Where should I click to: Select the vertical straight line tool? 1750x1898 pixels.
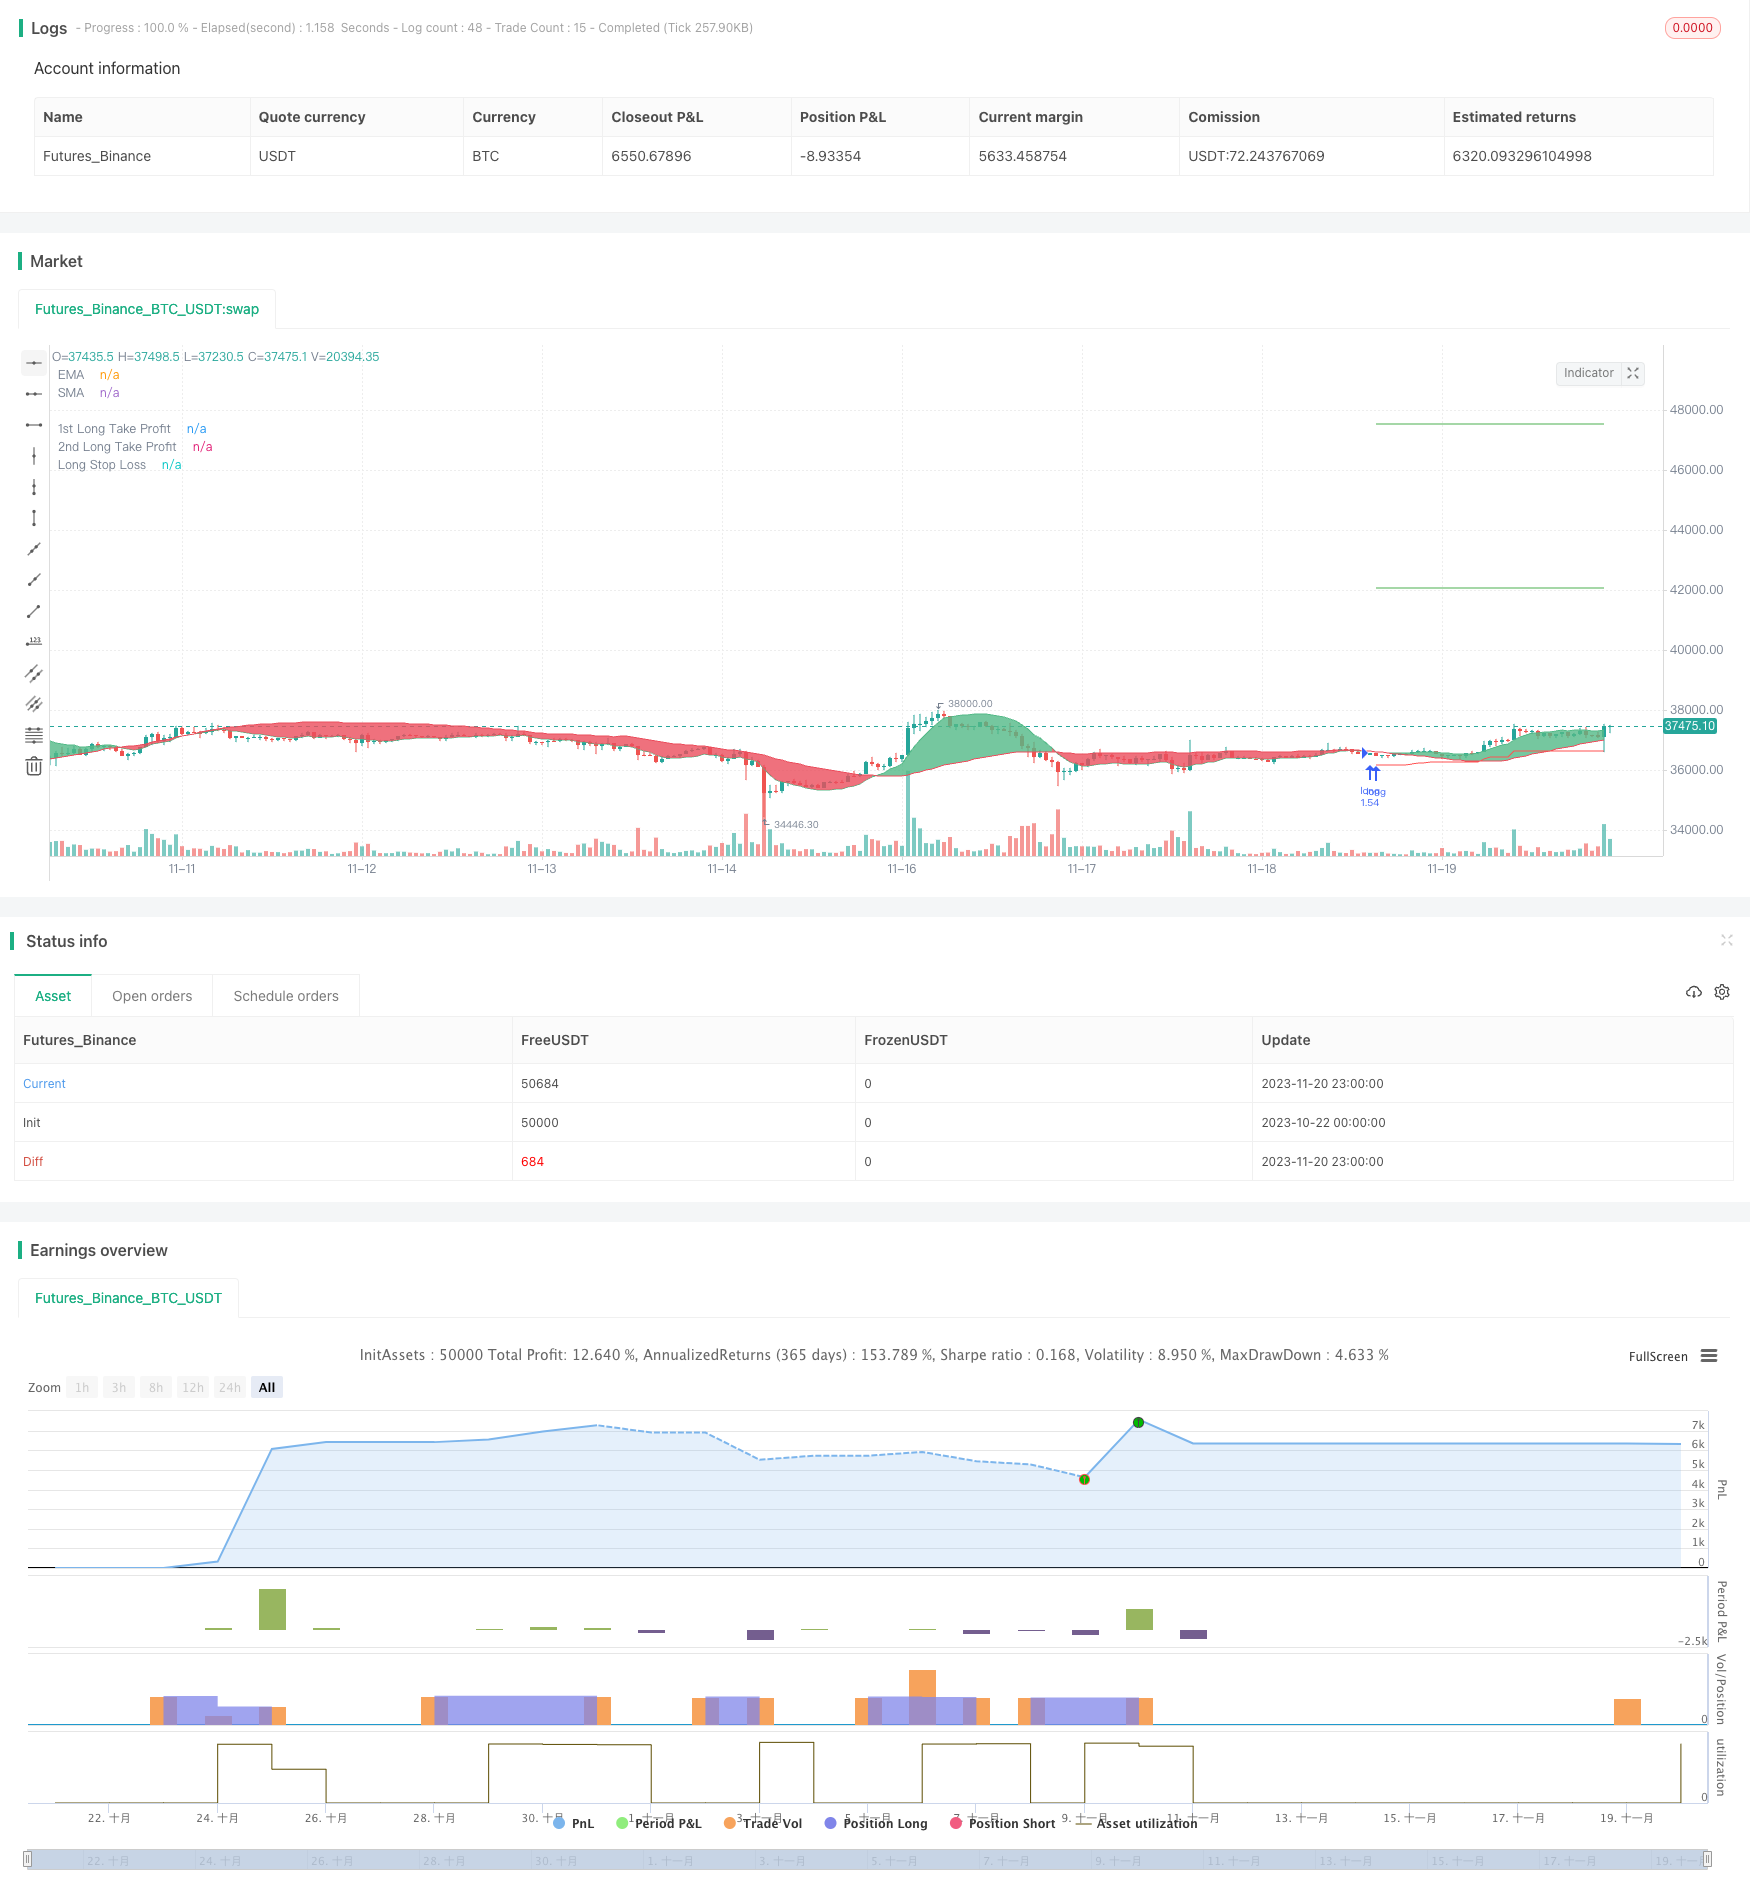34,456
